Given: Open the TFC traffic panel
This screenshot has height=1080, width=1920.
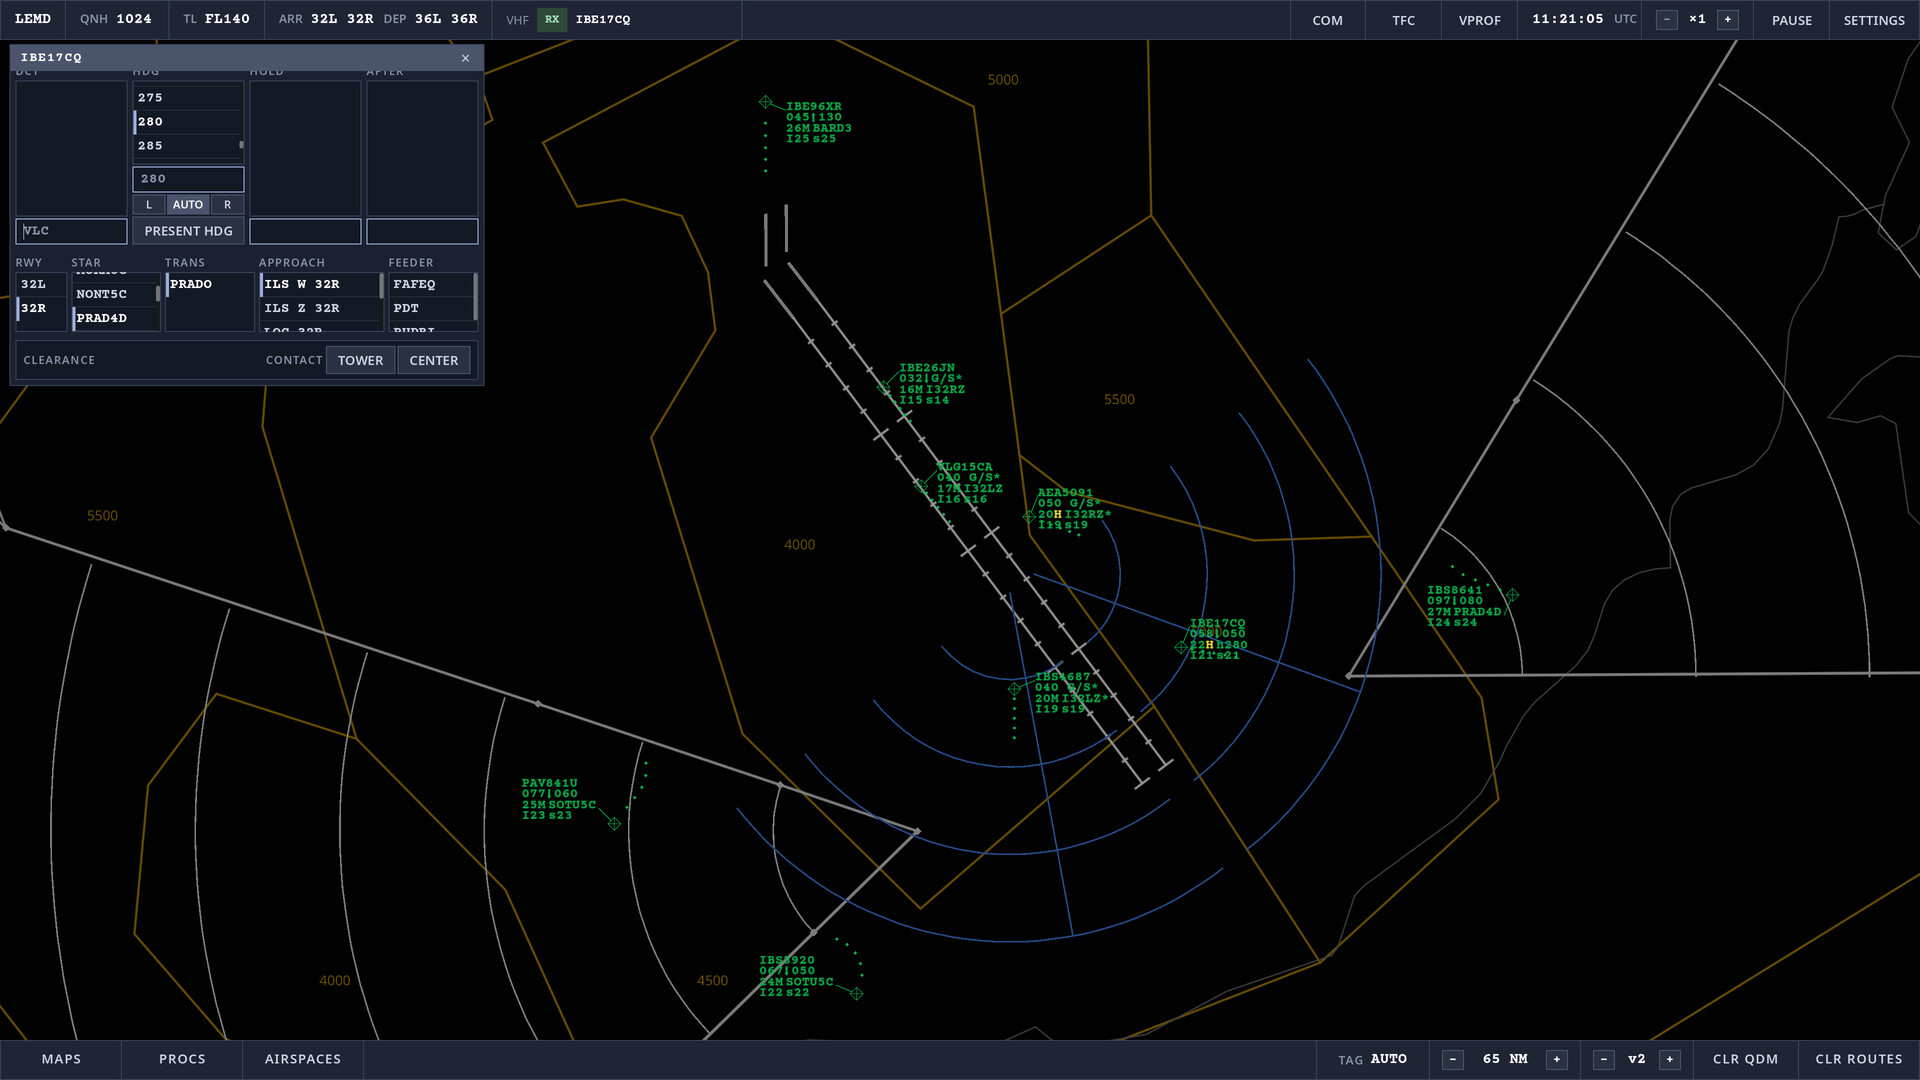Looking at the screenshot, I should pos(1403,20).
